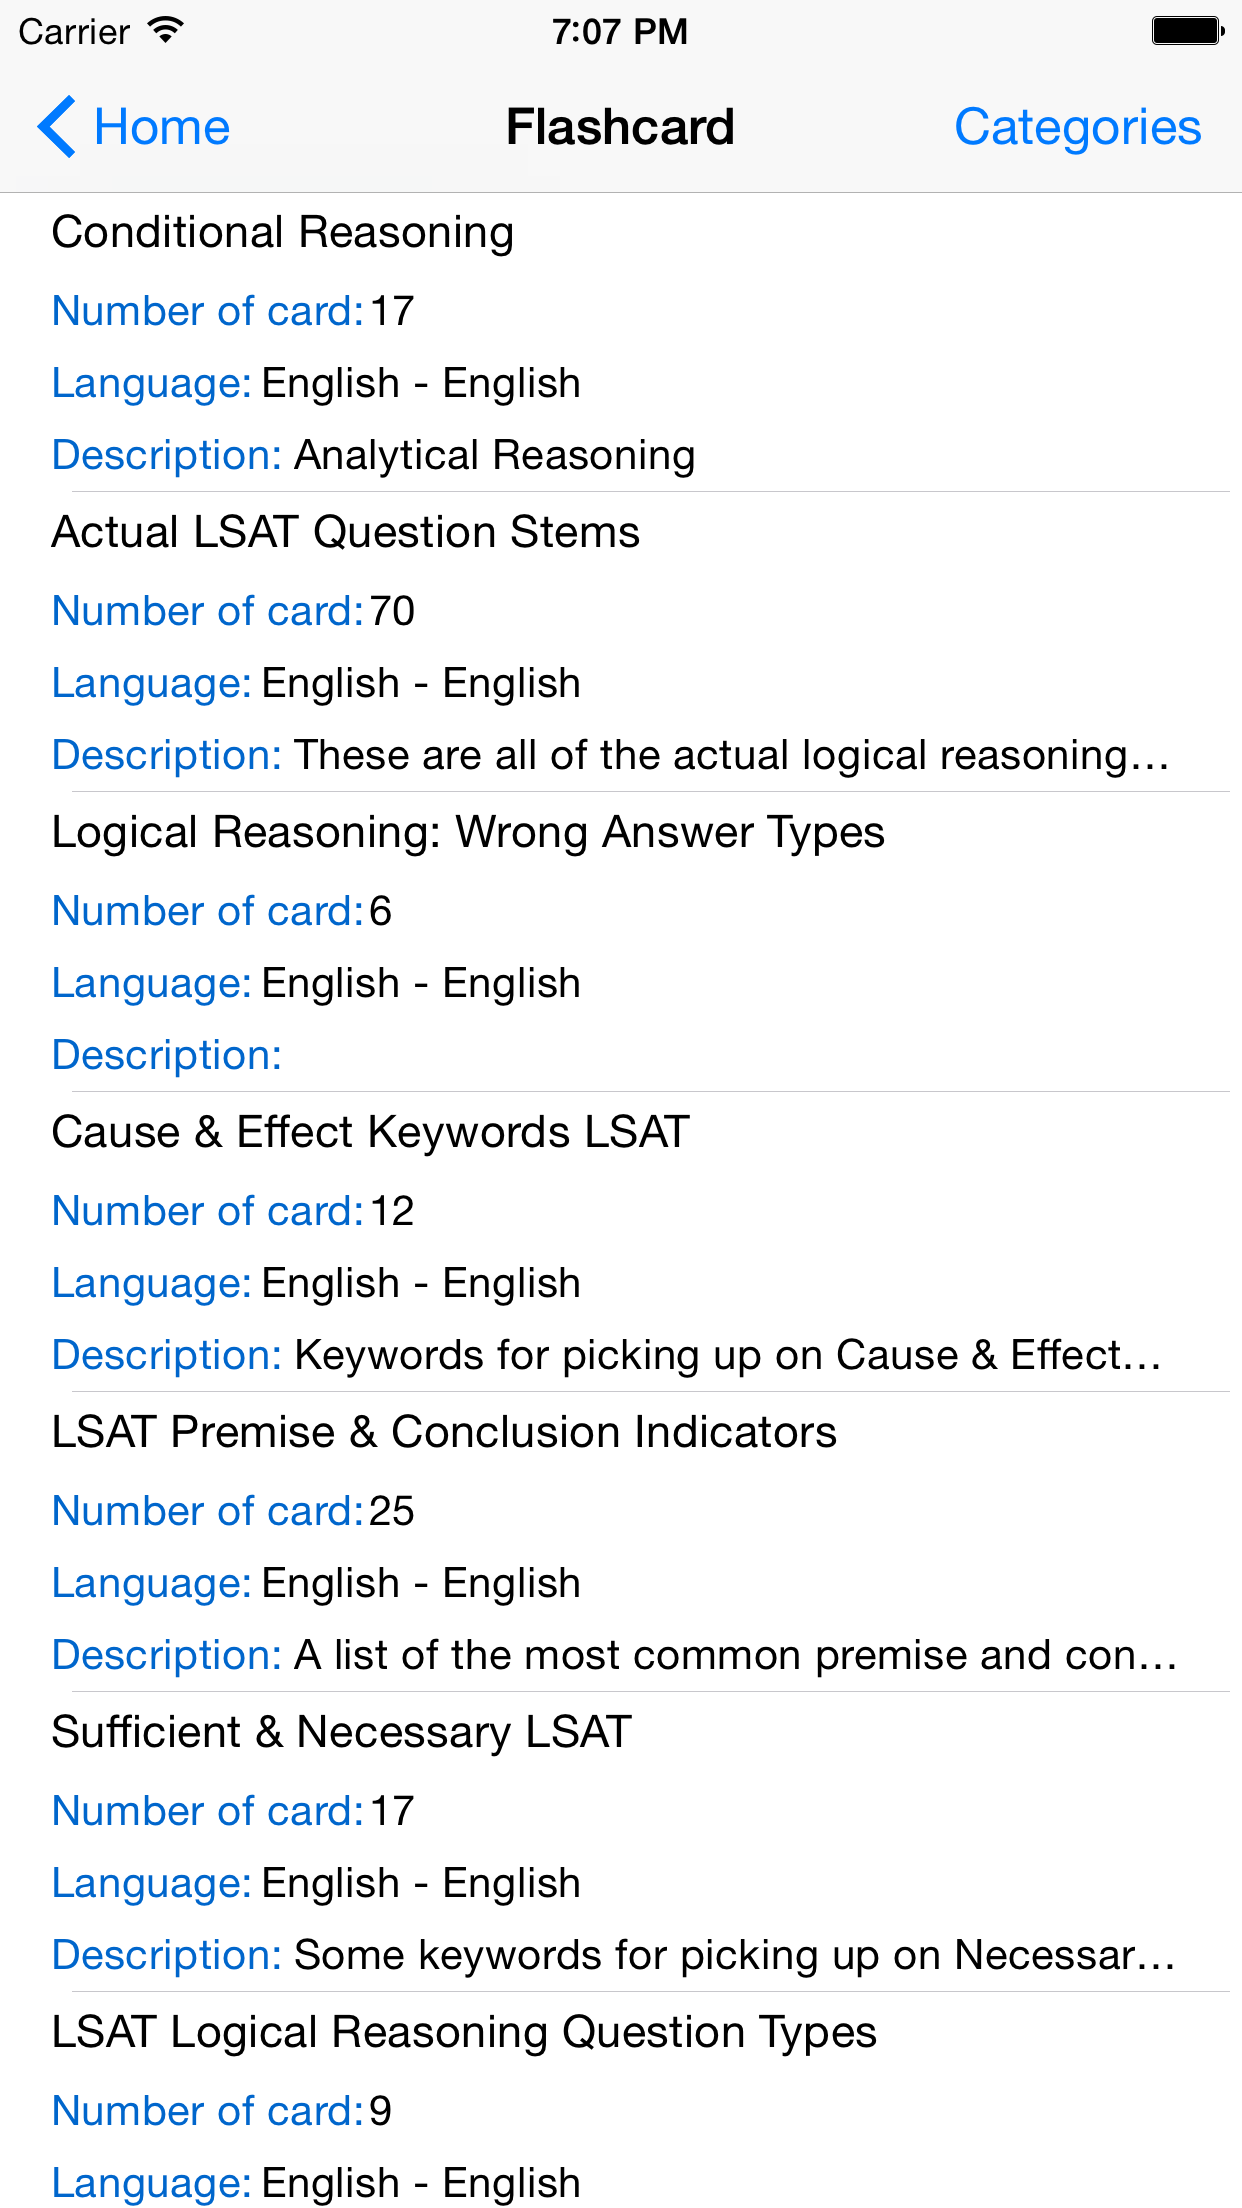Open LSAT Premise & Conclusion Indicators
This screenshot has width=1242, height=2208.
pyautogui.click(x=444, y=1432)
